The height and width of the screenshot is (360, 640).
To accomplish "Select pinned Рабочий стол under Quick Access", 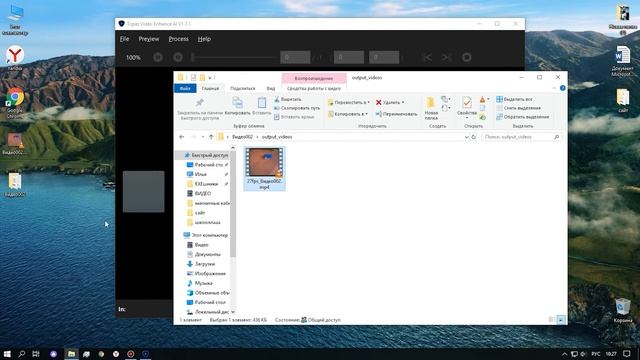I will point(207,165).
